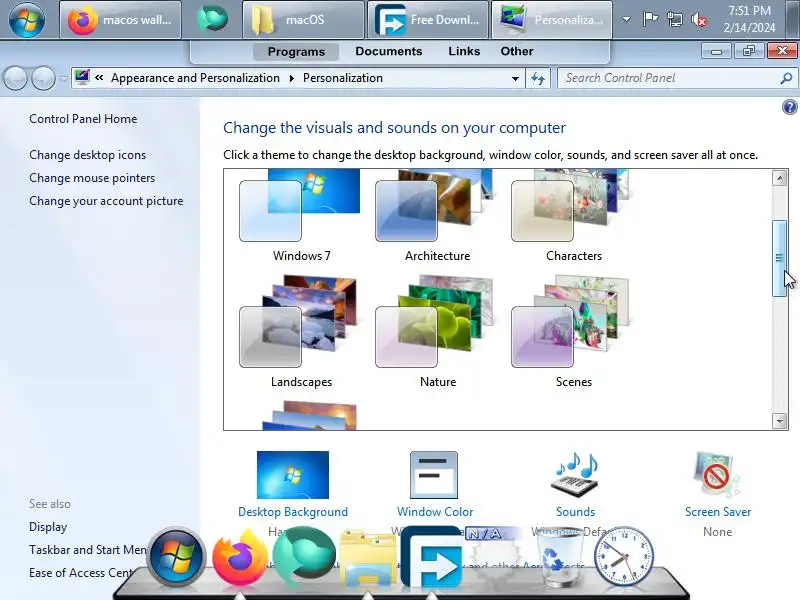Click the Windows orb in the dock
800x600 pixels.
pyautogui.click(x=176, y=557)
